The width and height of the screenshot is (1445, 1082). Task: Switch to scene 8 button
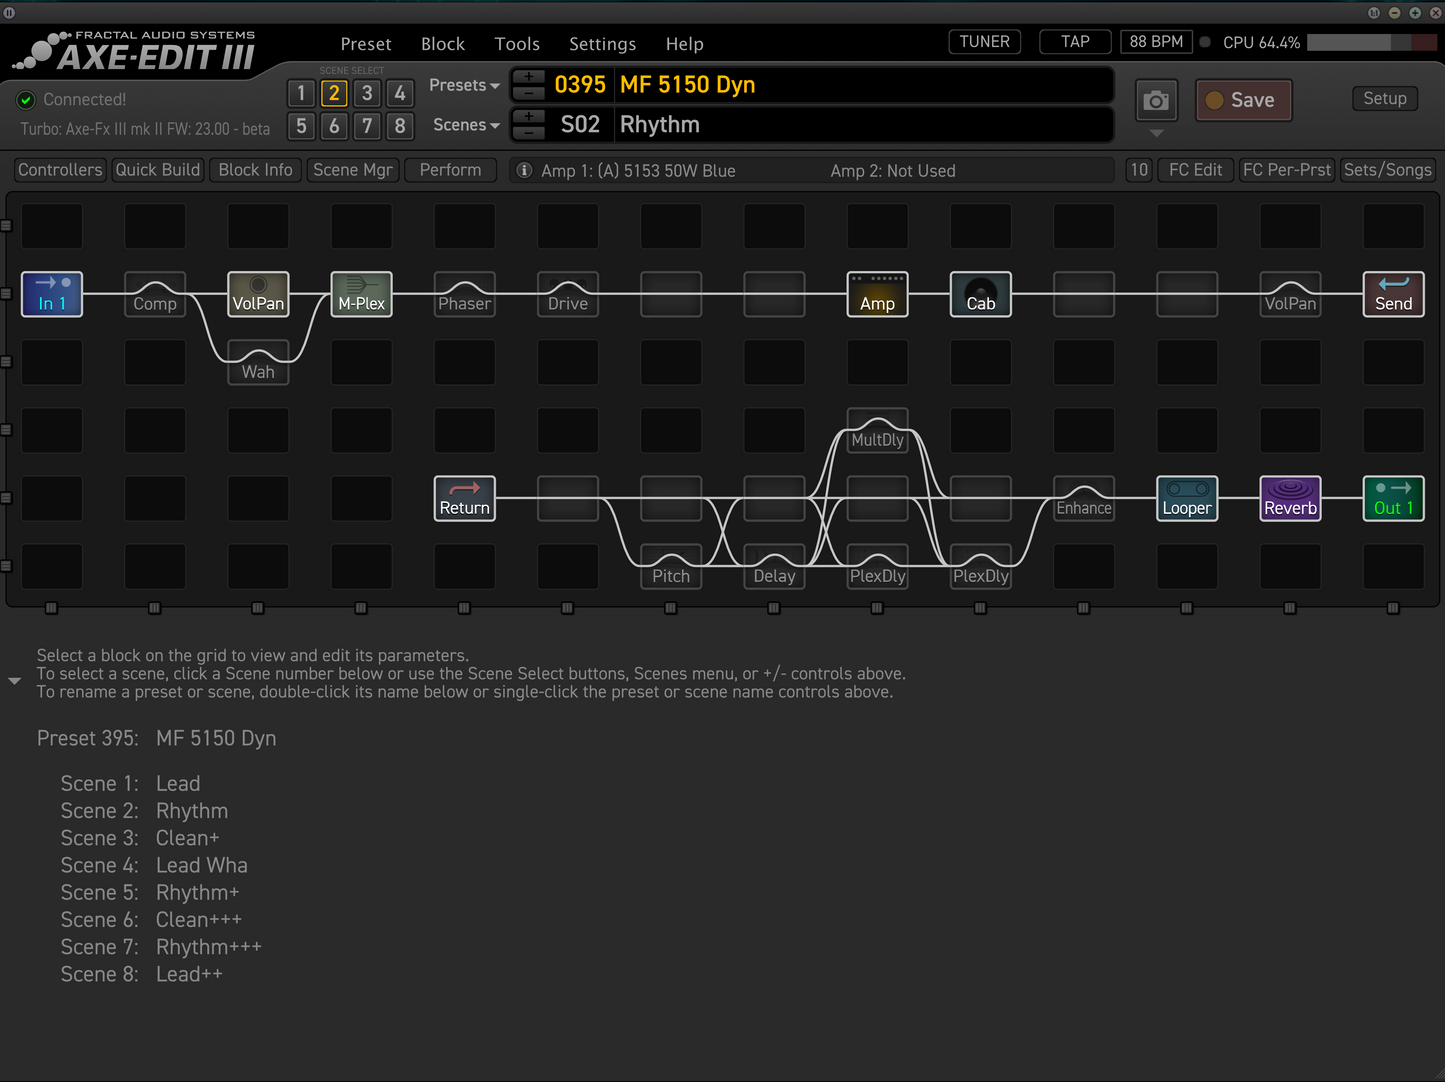(400, 126)
